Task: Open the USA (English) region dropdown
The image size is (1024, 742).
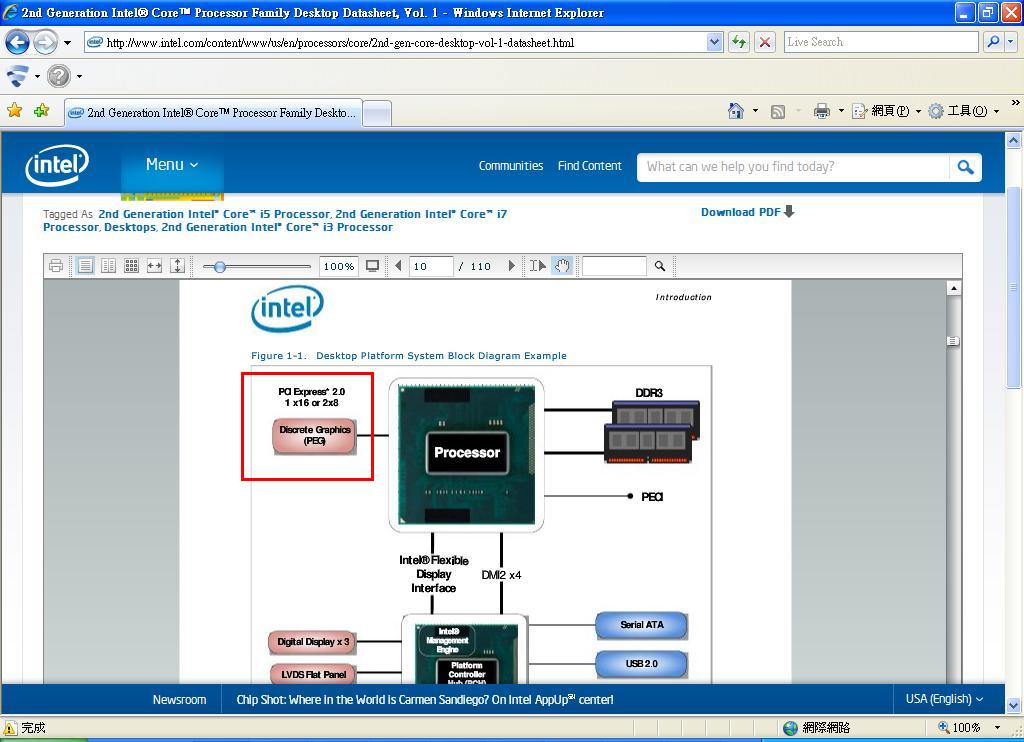Action: pyautogui.click(x=944, y=699)
